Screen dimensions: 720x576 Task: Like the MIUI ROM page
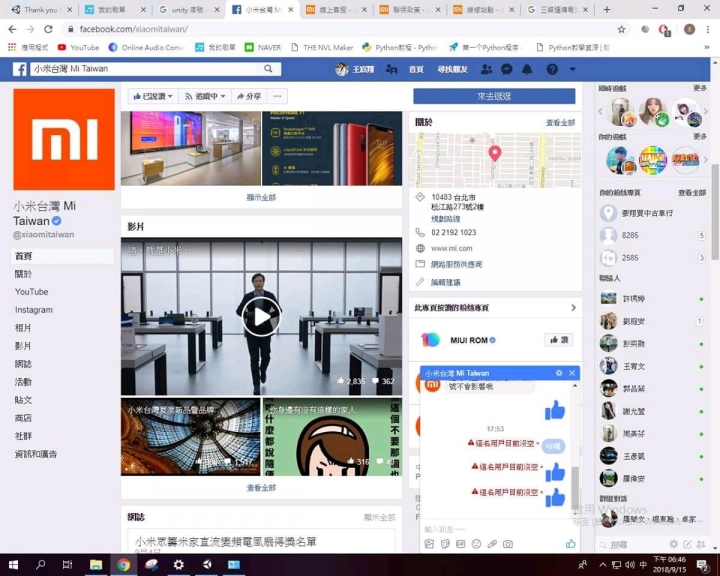pos(559,340)
